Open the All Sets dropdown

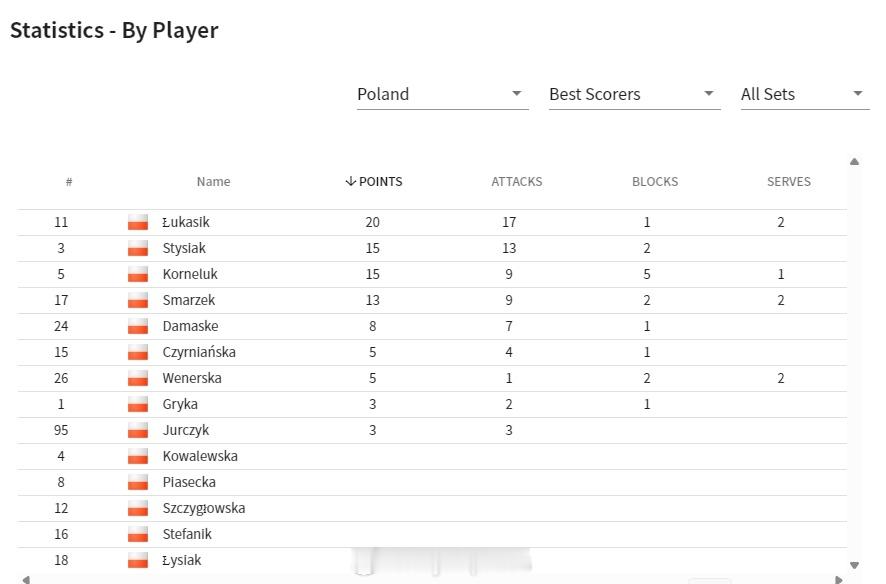point(805,94)
